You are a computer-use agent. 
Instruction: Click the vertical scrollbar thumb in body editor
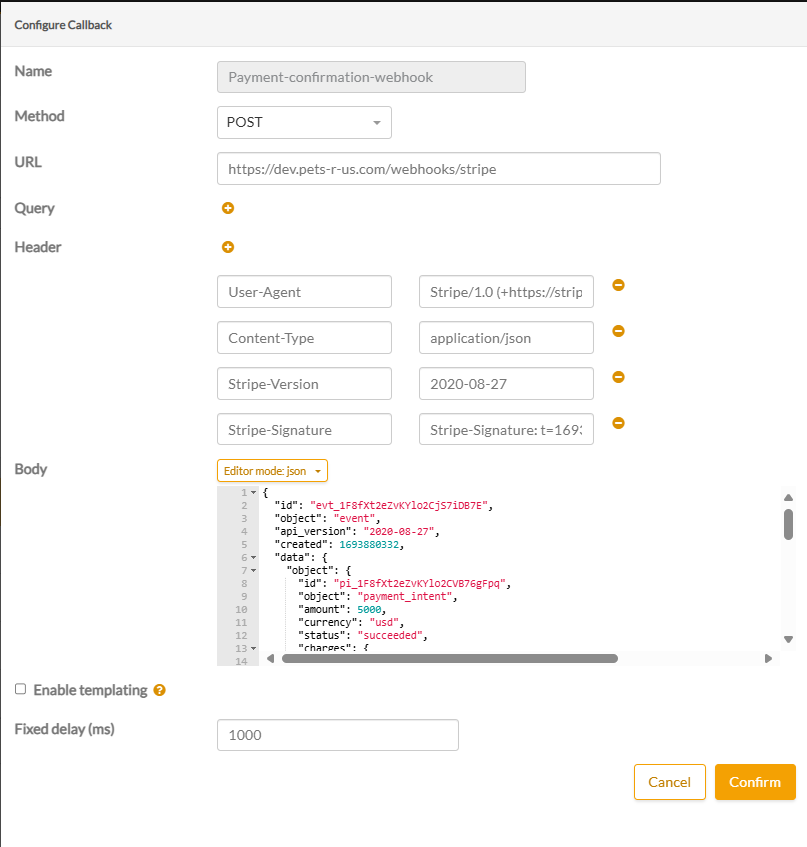pyautogui.click(x=788, y=524)
